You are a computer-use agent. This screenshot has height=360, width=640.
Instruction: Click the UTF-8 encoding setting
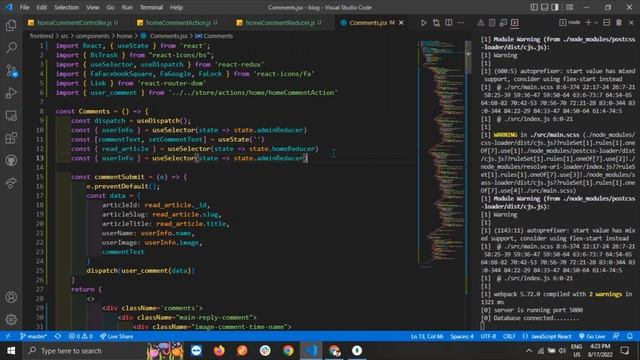488,336
